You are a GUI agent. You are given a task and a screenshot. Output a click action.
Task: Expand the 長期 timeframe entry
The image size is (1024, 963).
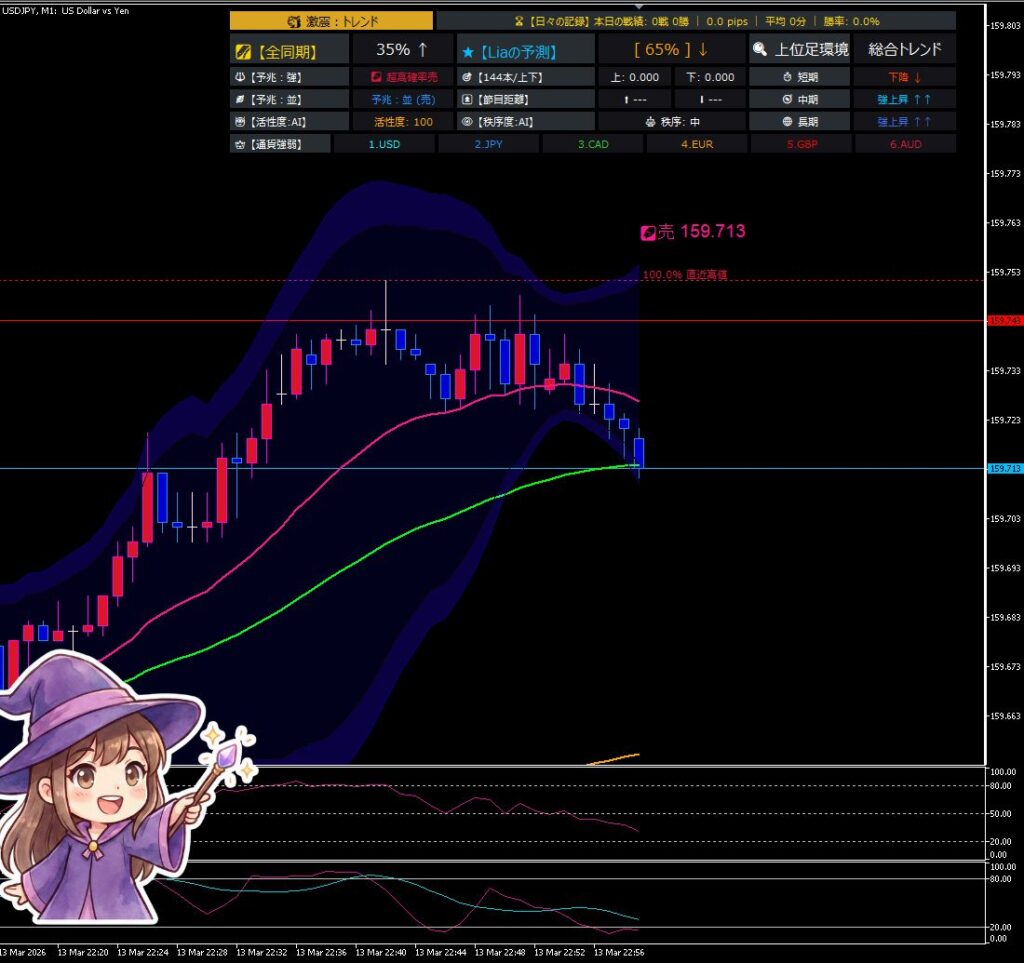[x=800, y=122]
